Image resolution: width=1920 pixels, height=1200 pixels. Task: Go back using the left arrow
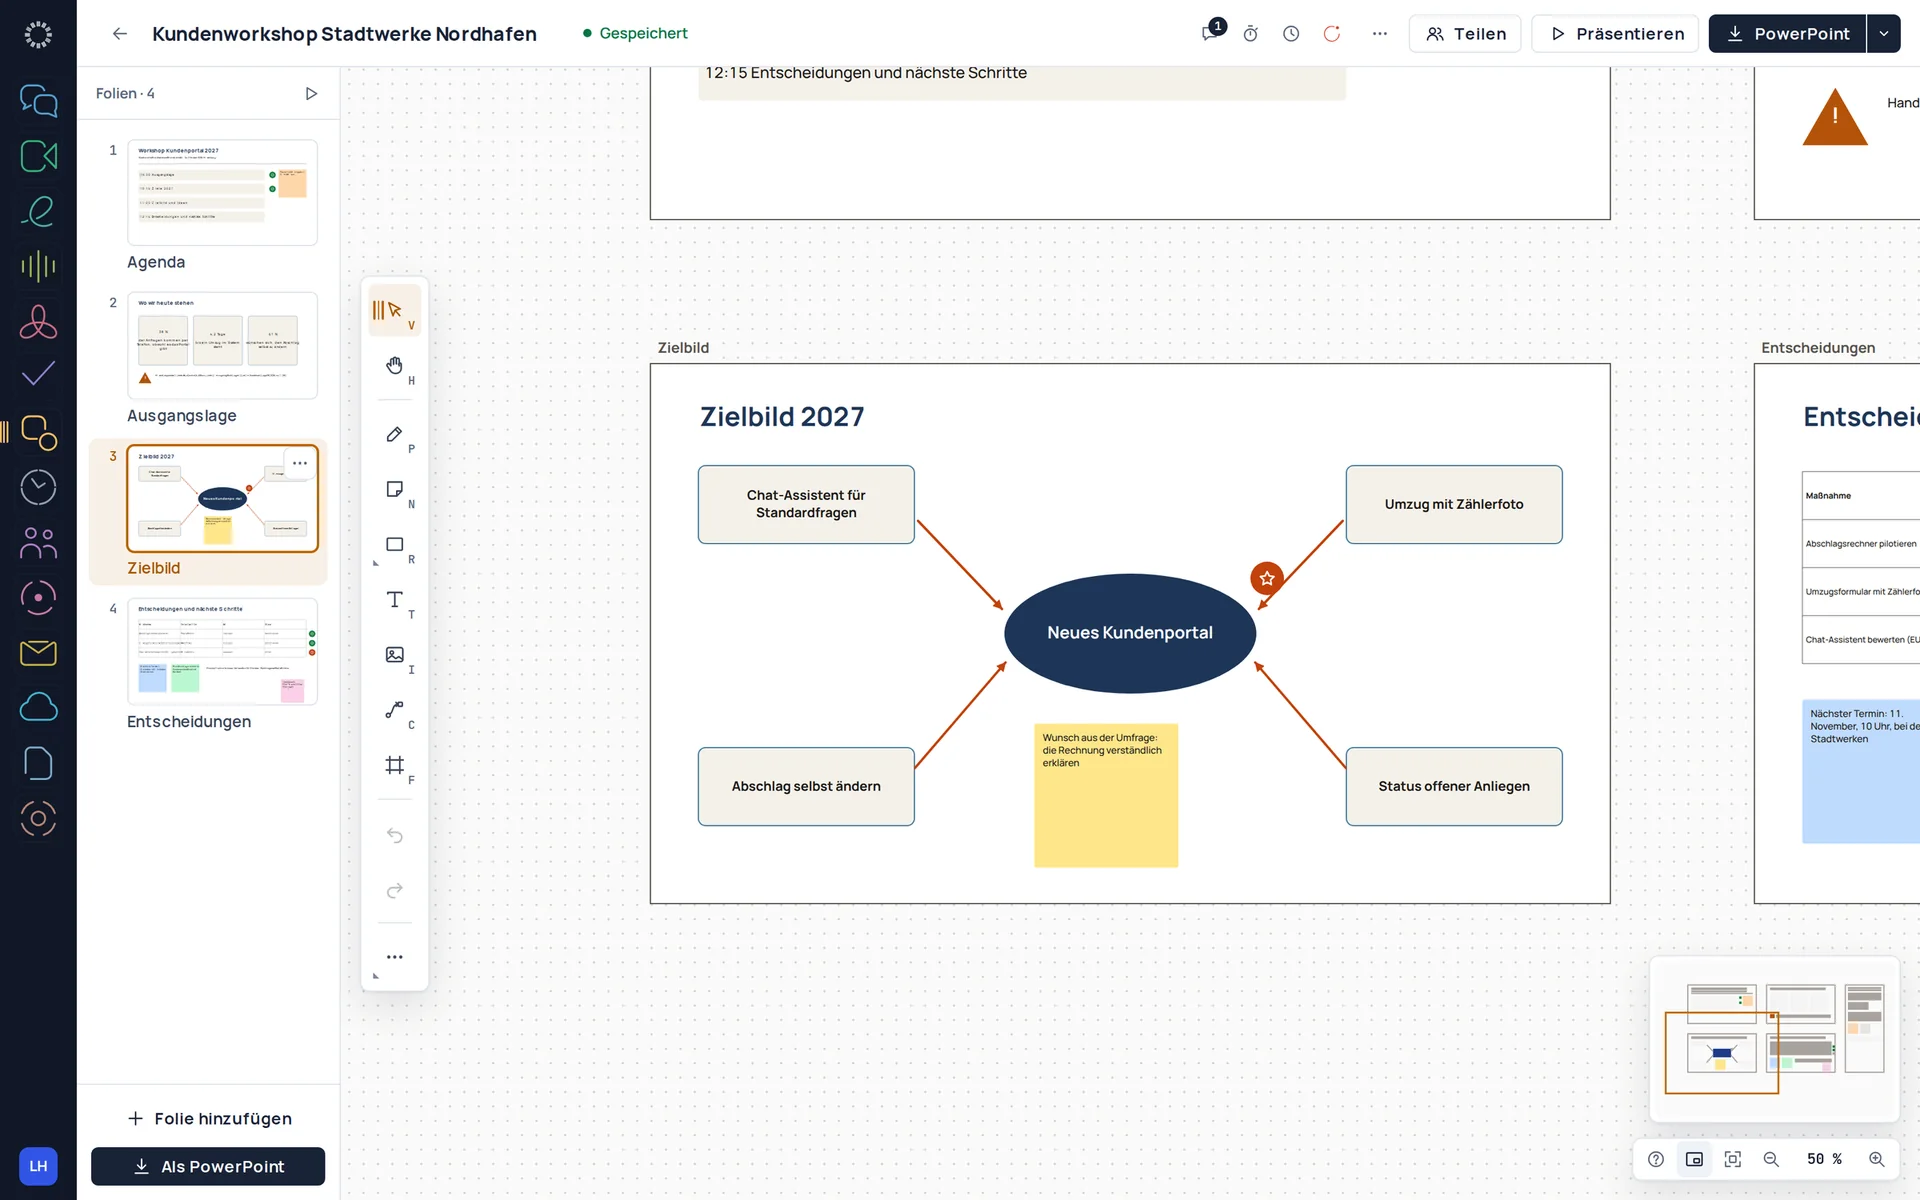pyautogui.click(x=120, y=34)
